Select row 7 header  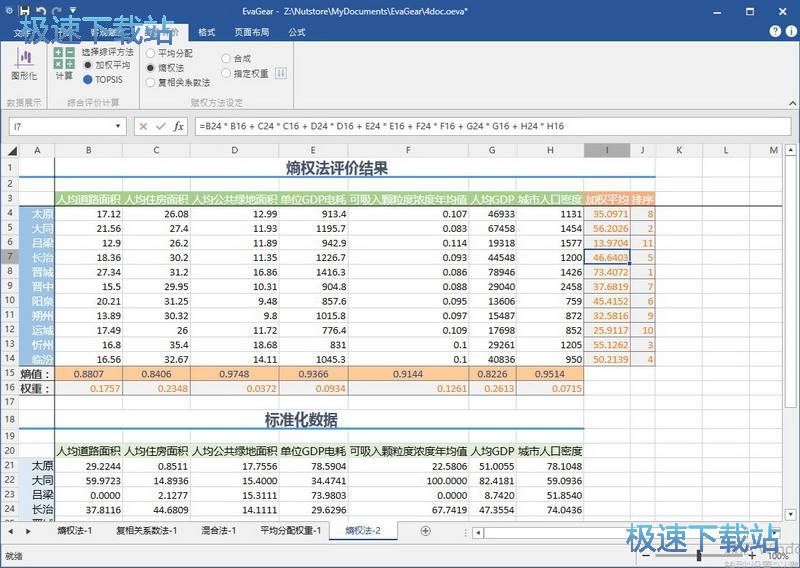point(10,256)
